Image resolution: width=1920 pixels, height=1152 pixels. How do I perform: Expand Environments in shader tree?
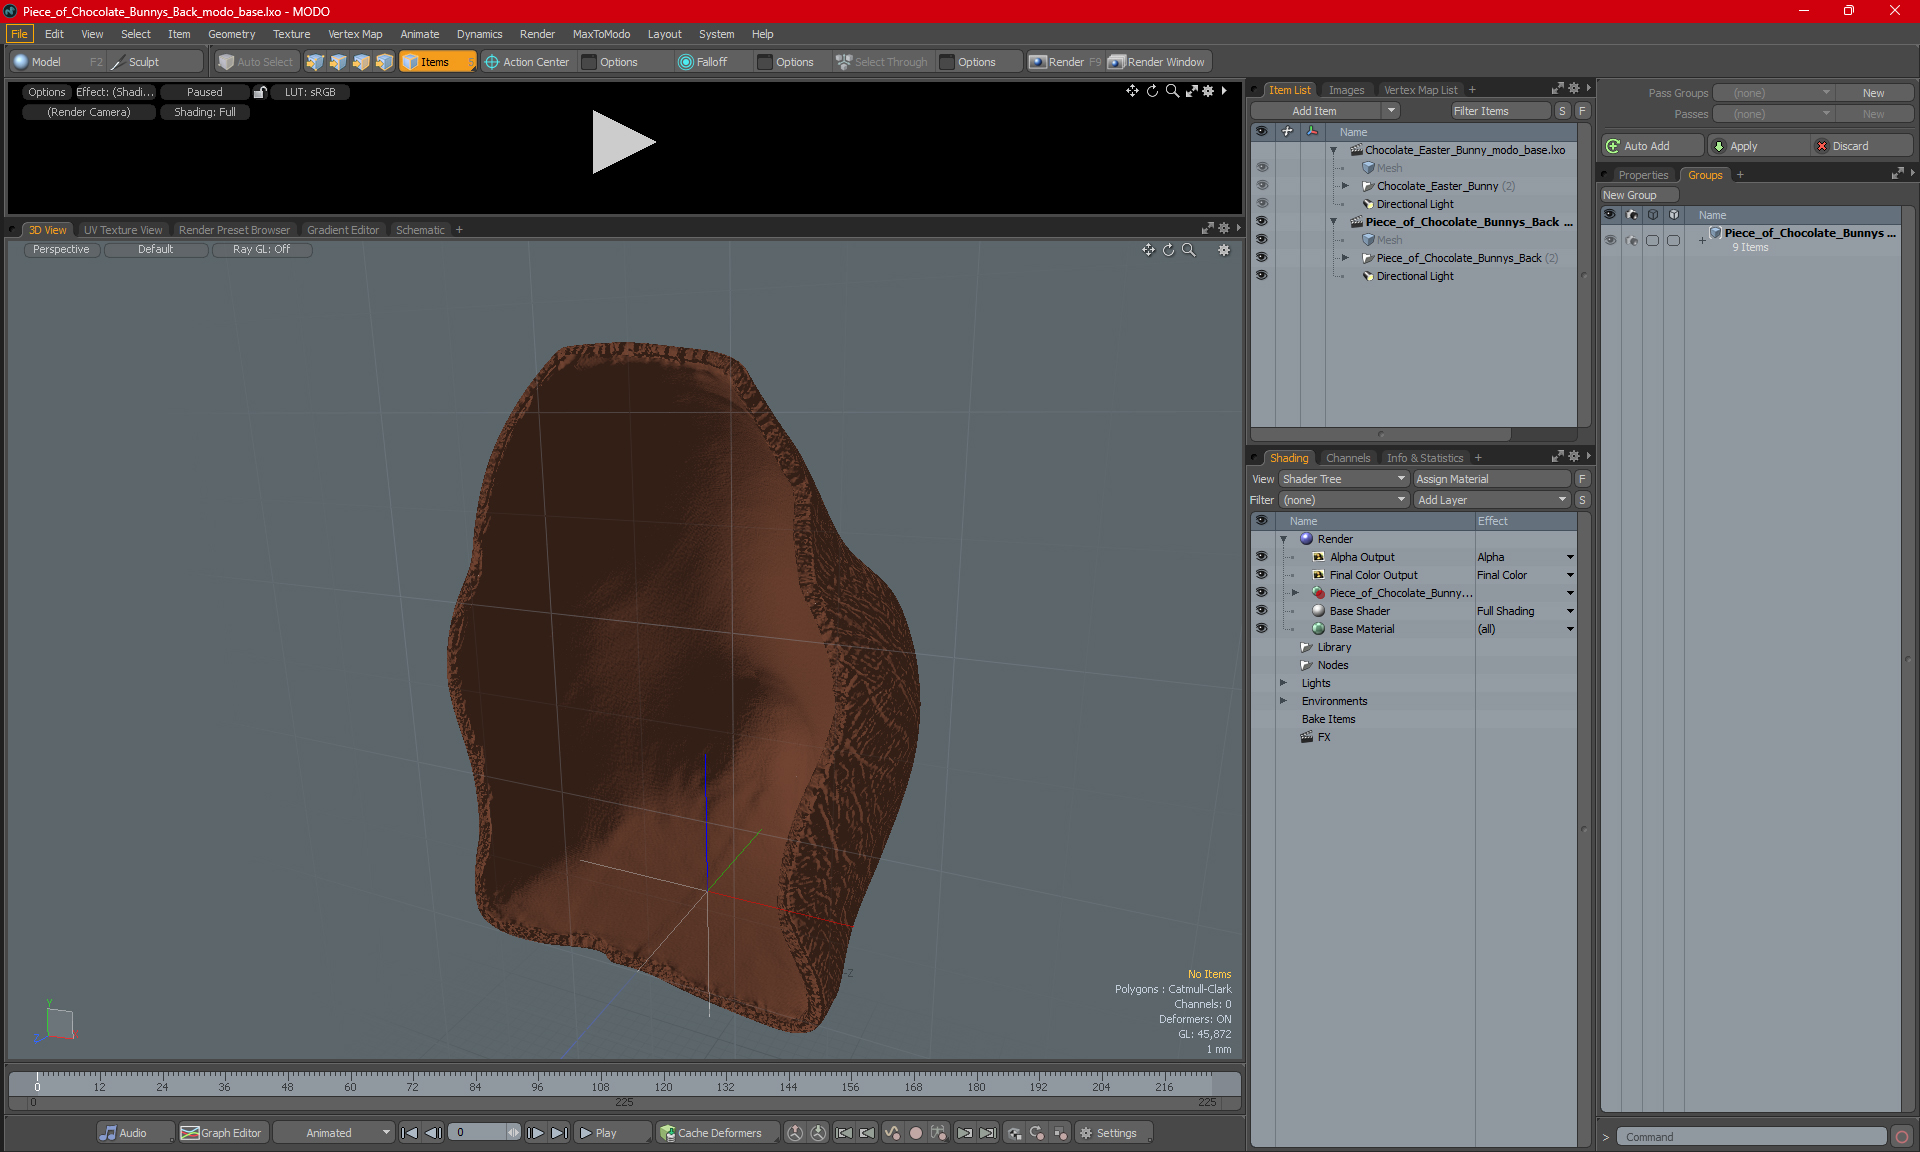[x=1284, y=701]
